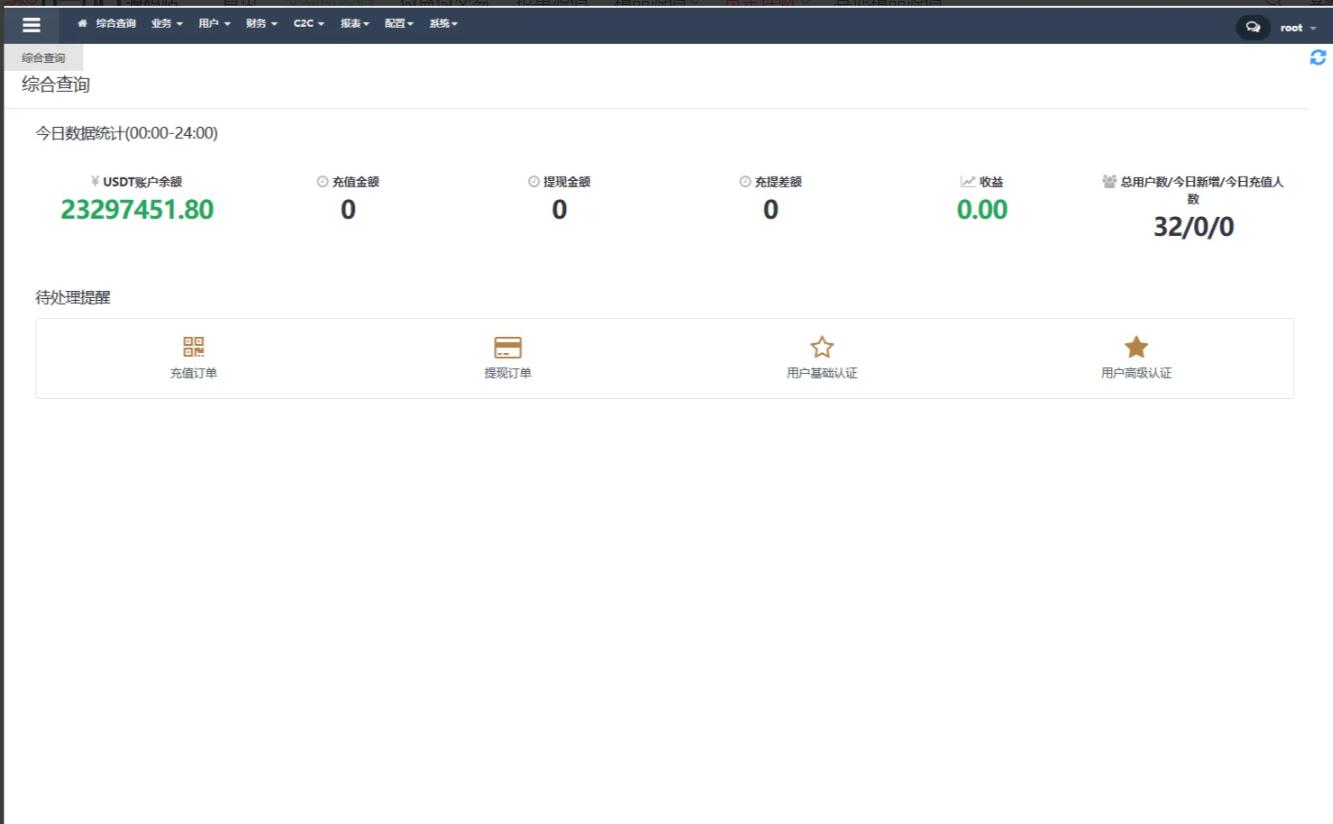Click the 提现订单 card icon

(508, 347)
